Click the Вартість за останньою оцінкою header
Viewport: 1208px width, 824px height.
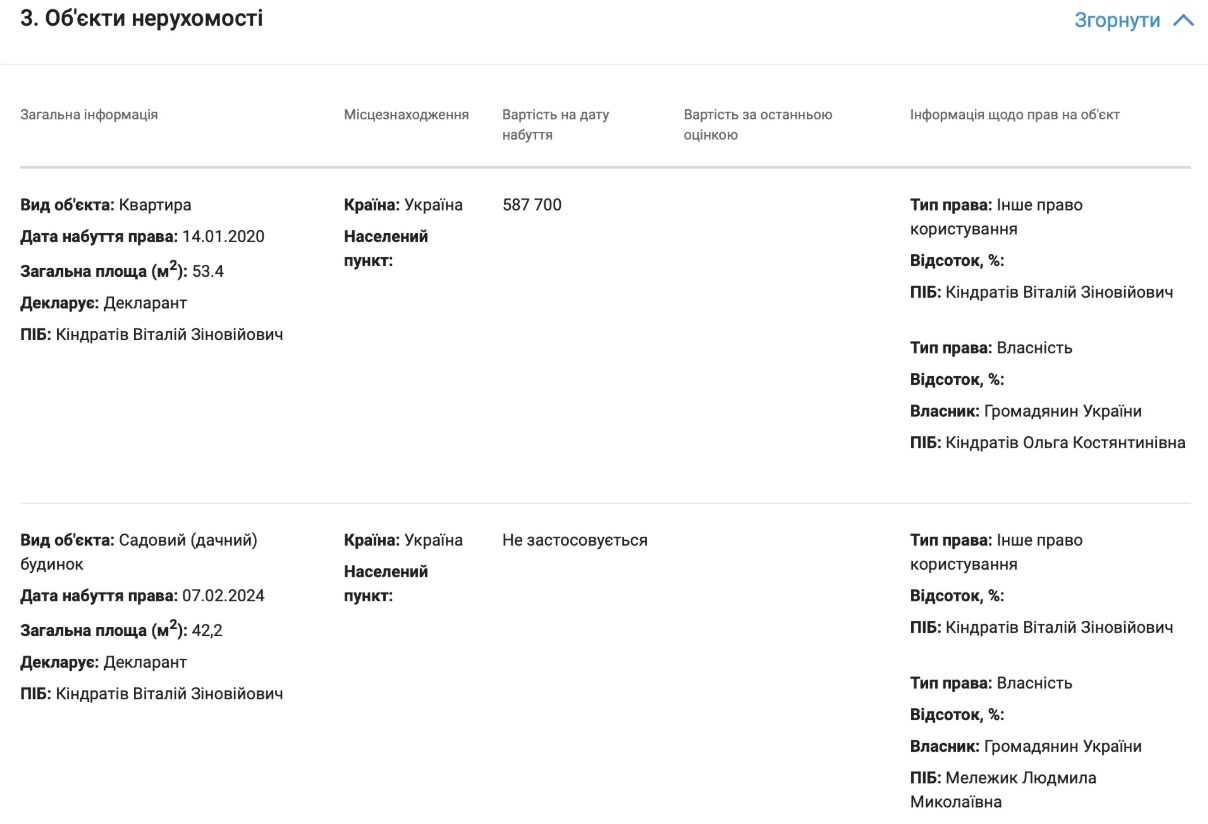(x=757, y=124)
